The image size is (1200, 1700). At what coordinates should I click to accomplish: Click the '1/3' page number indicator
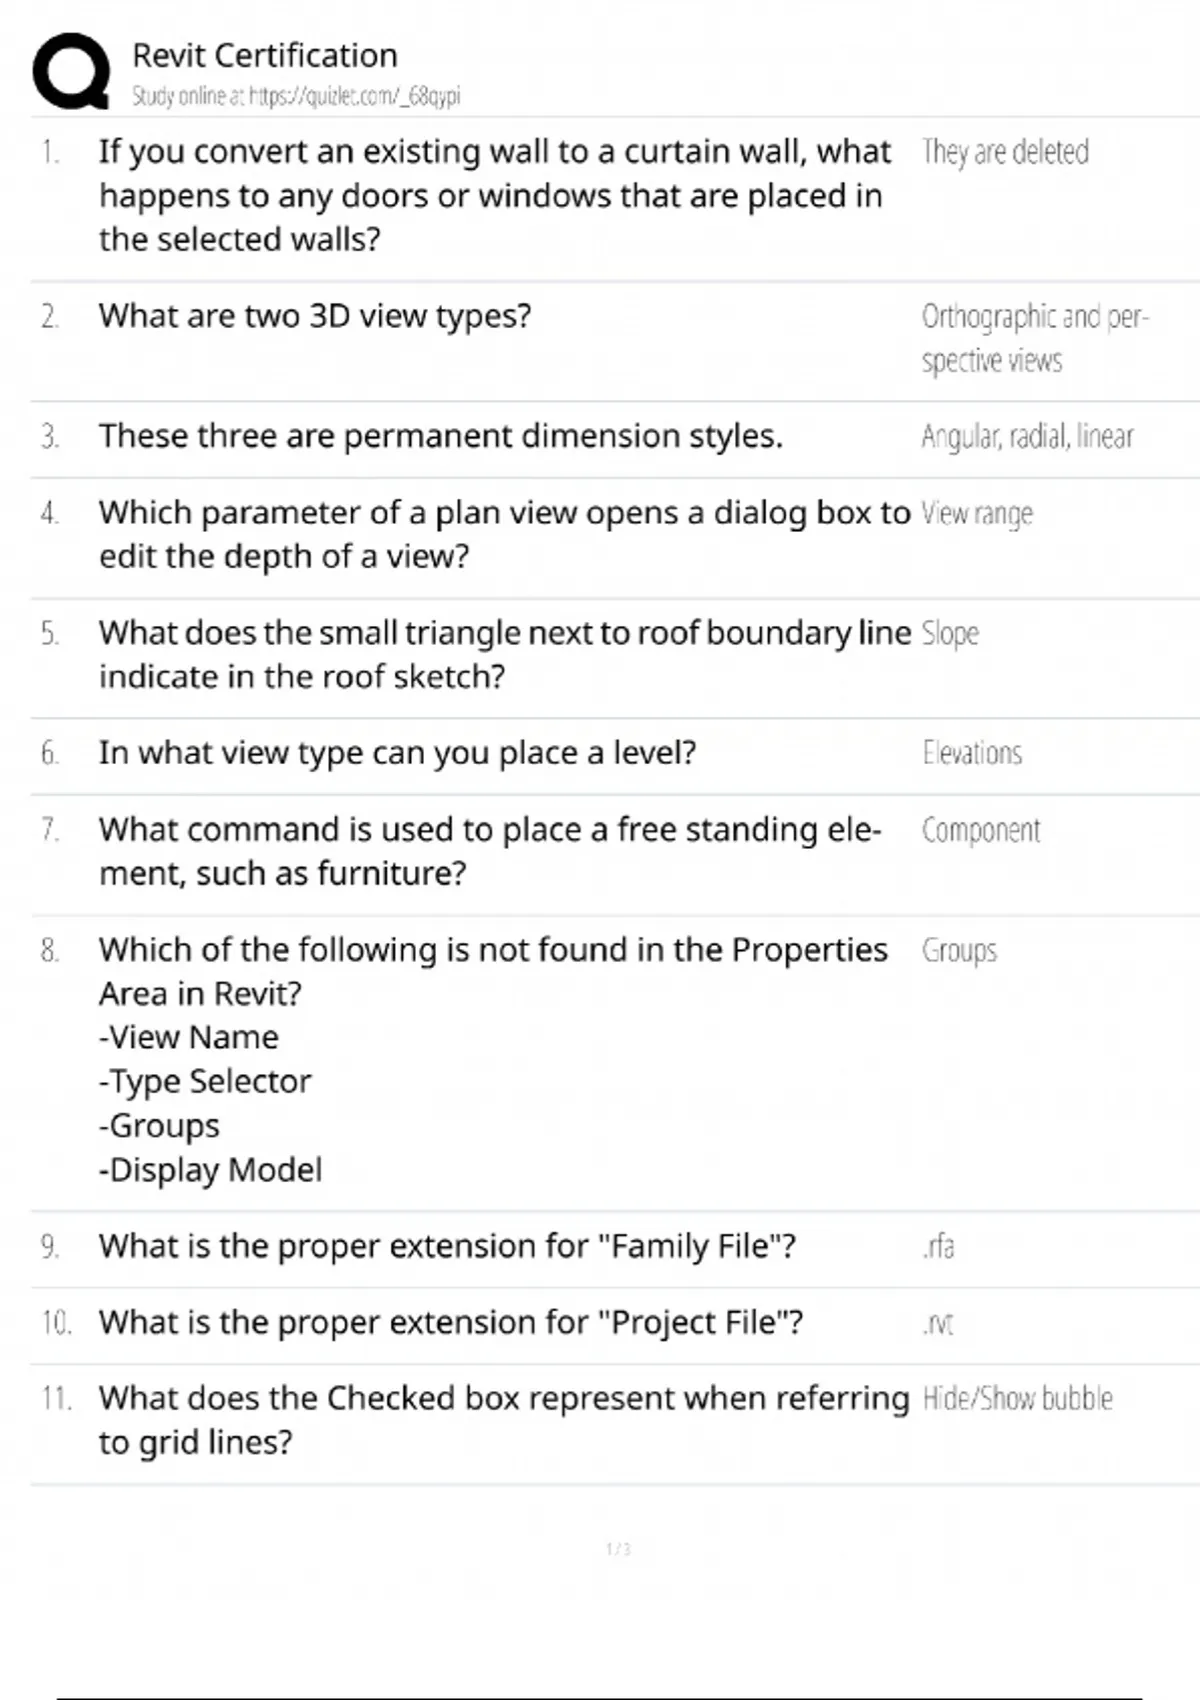tap(618, 1549)
